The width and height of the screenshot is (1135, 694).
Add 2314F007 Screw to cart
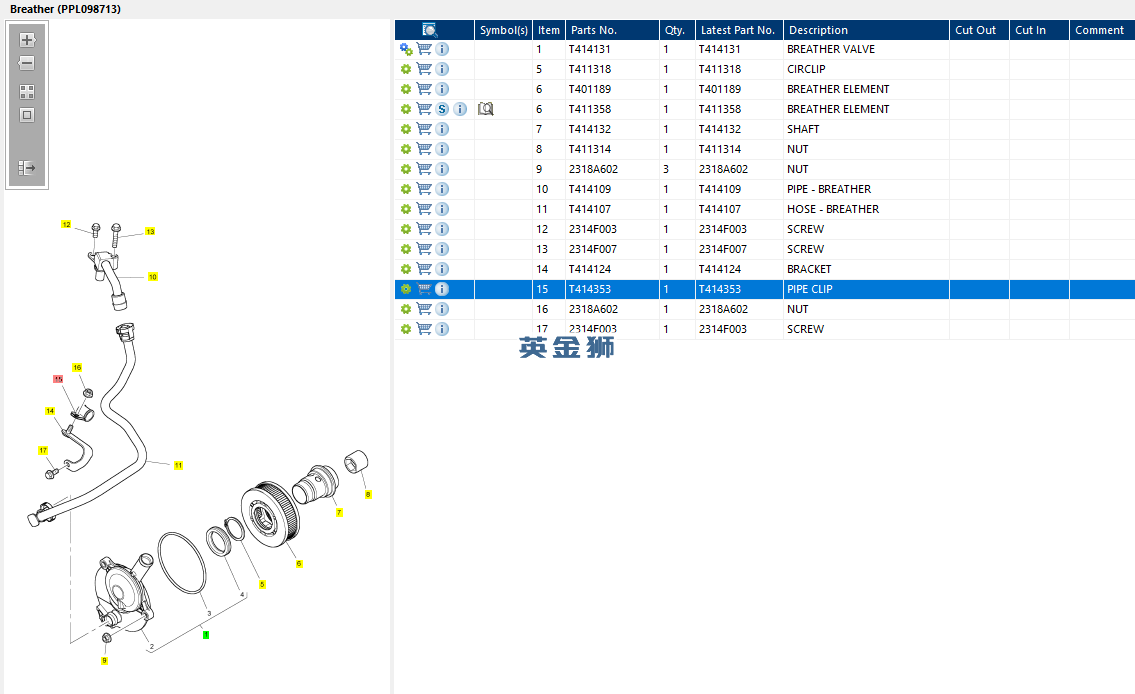point(424,249)
